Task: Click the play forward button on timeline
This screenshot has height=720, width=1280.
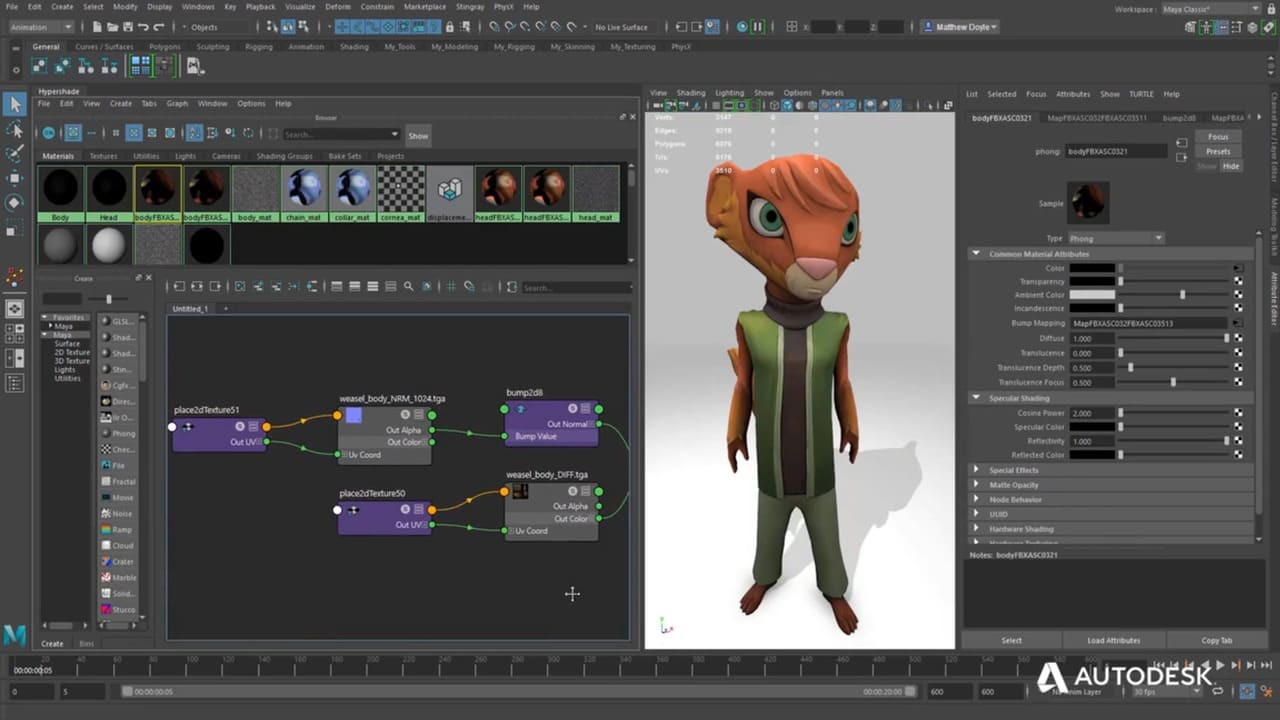Action: 1219,665
